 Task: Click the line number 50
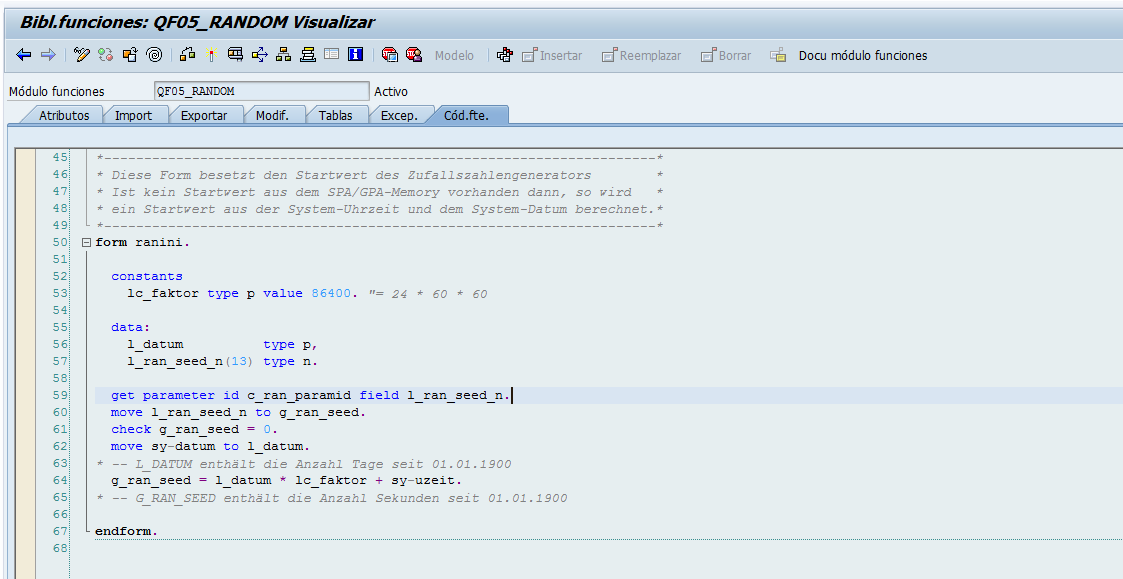(60, 242)
